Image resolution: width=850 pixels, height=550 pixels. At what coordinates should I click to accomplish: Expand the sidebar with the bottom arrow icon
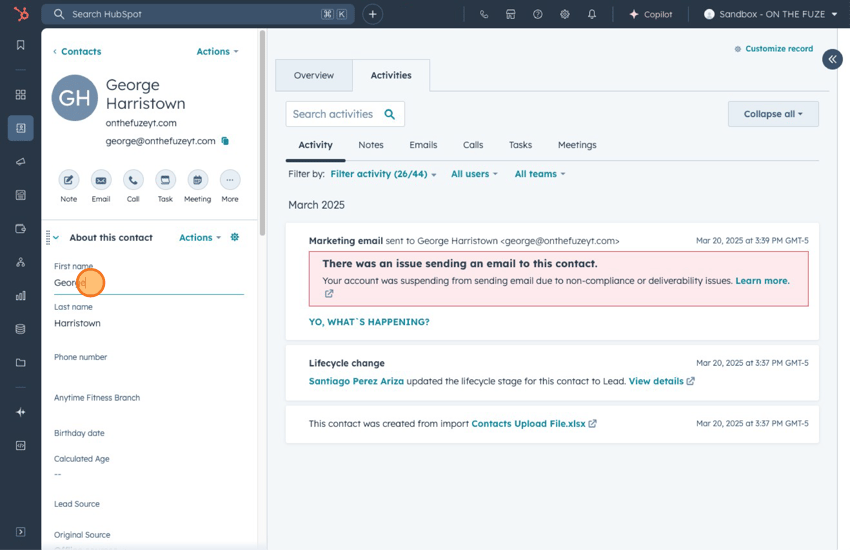[x=21, y=532]
